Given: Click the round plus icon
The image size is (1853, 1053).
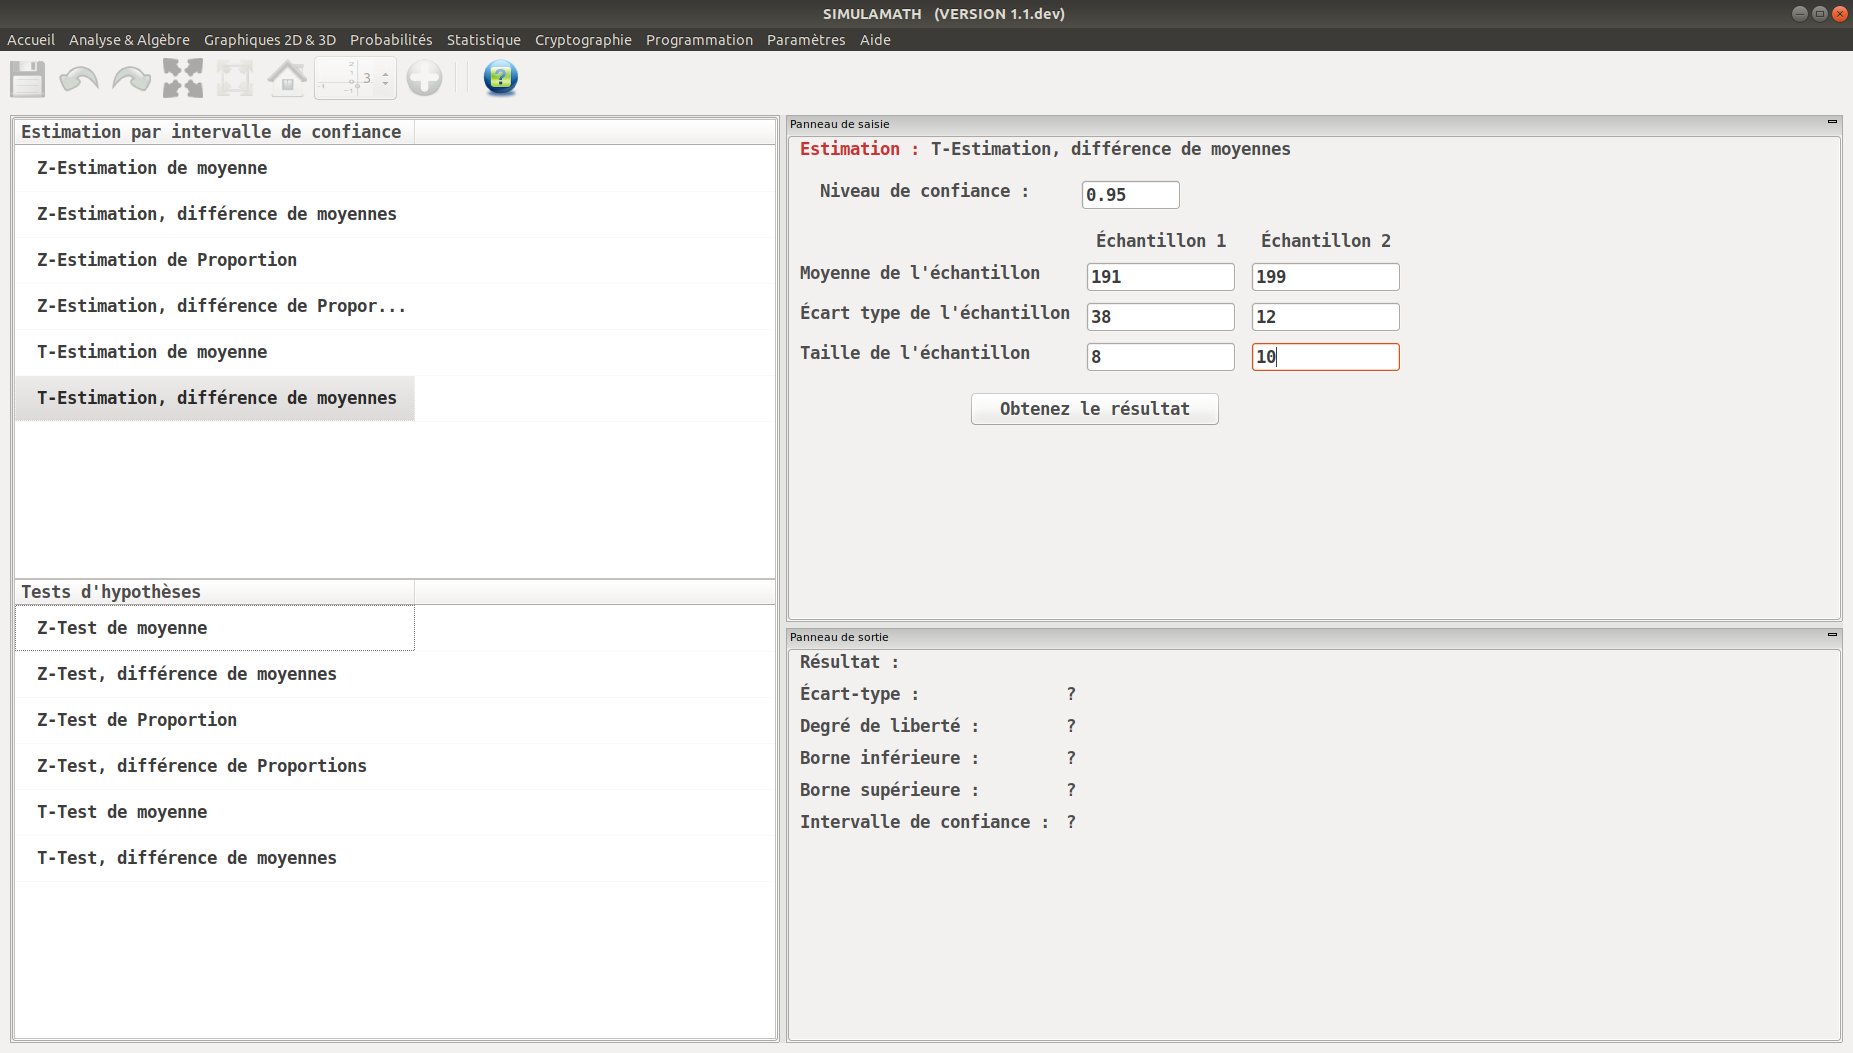Looking at the screenshot, I should [424, 78].
